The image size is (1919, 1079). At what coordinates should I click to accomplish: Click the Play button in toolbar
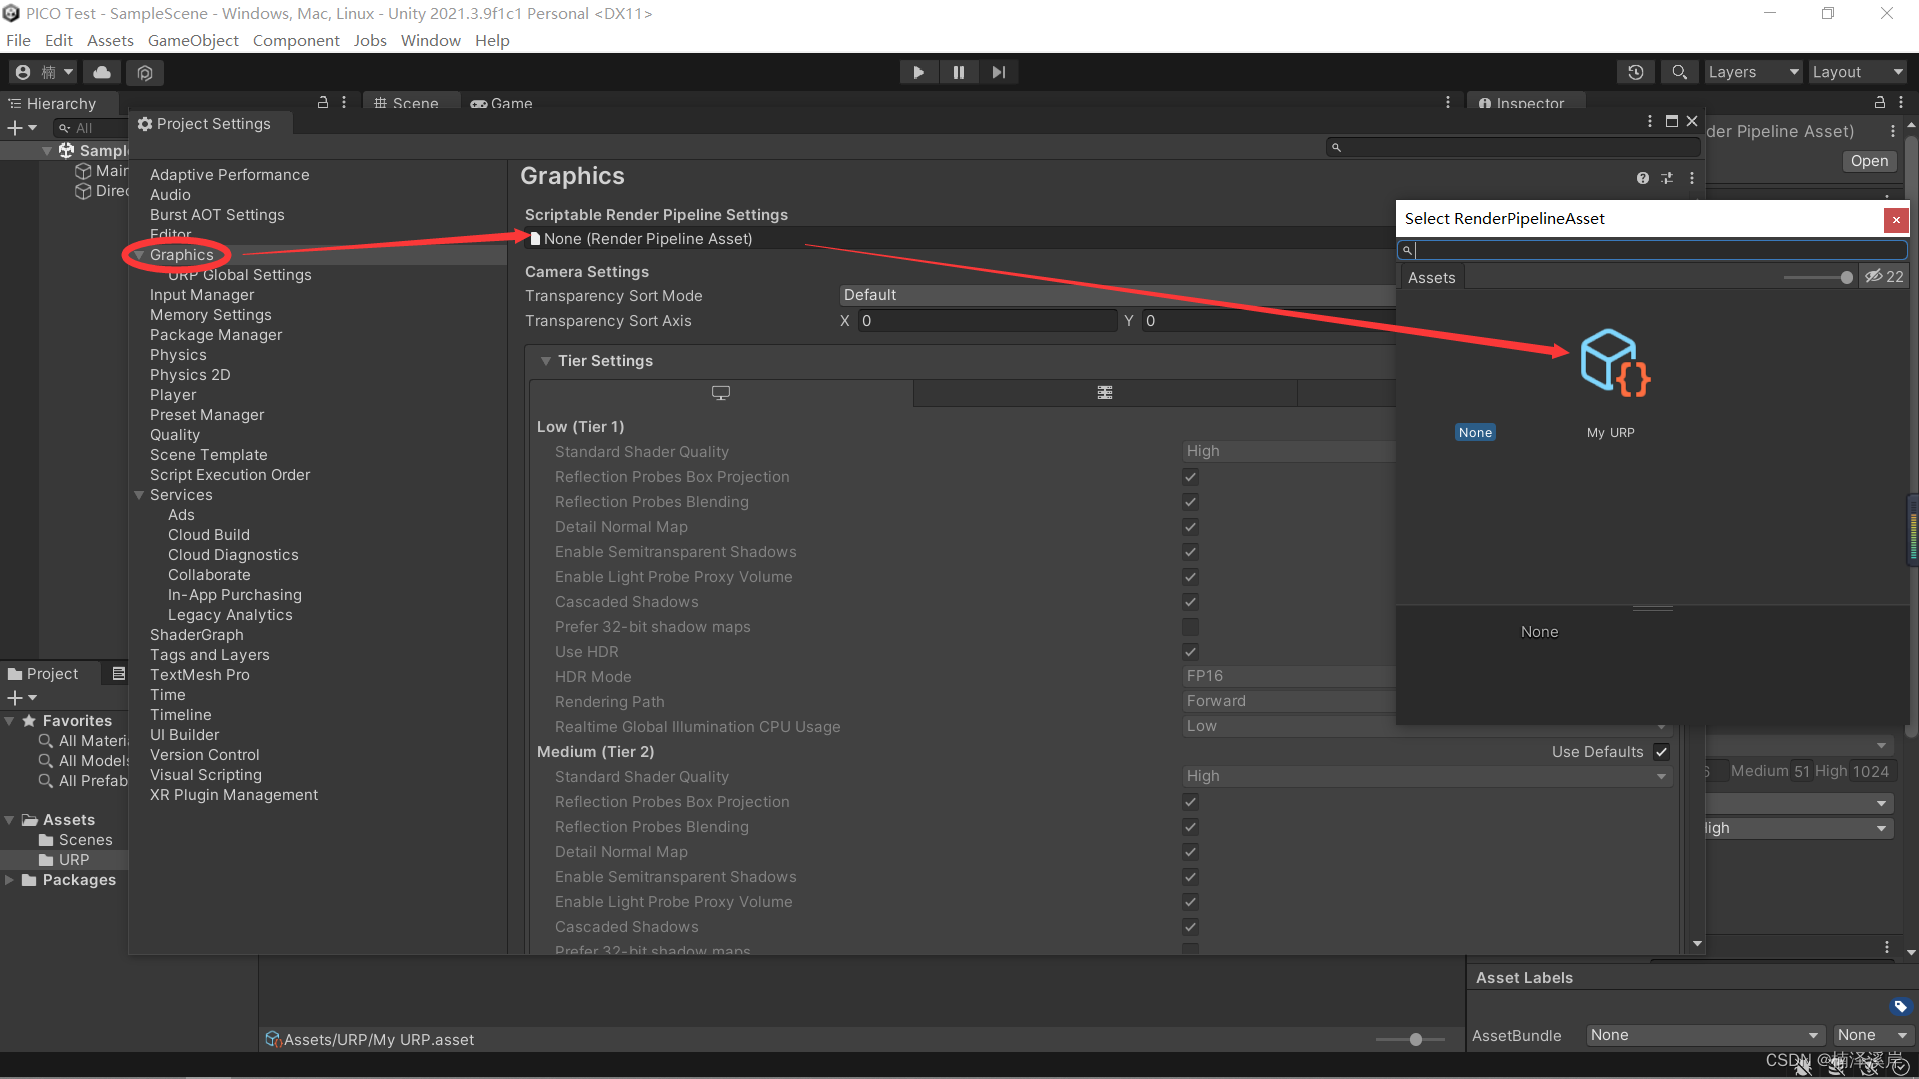tap(918, 72)
